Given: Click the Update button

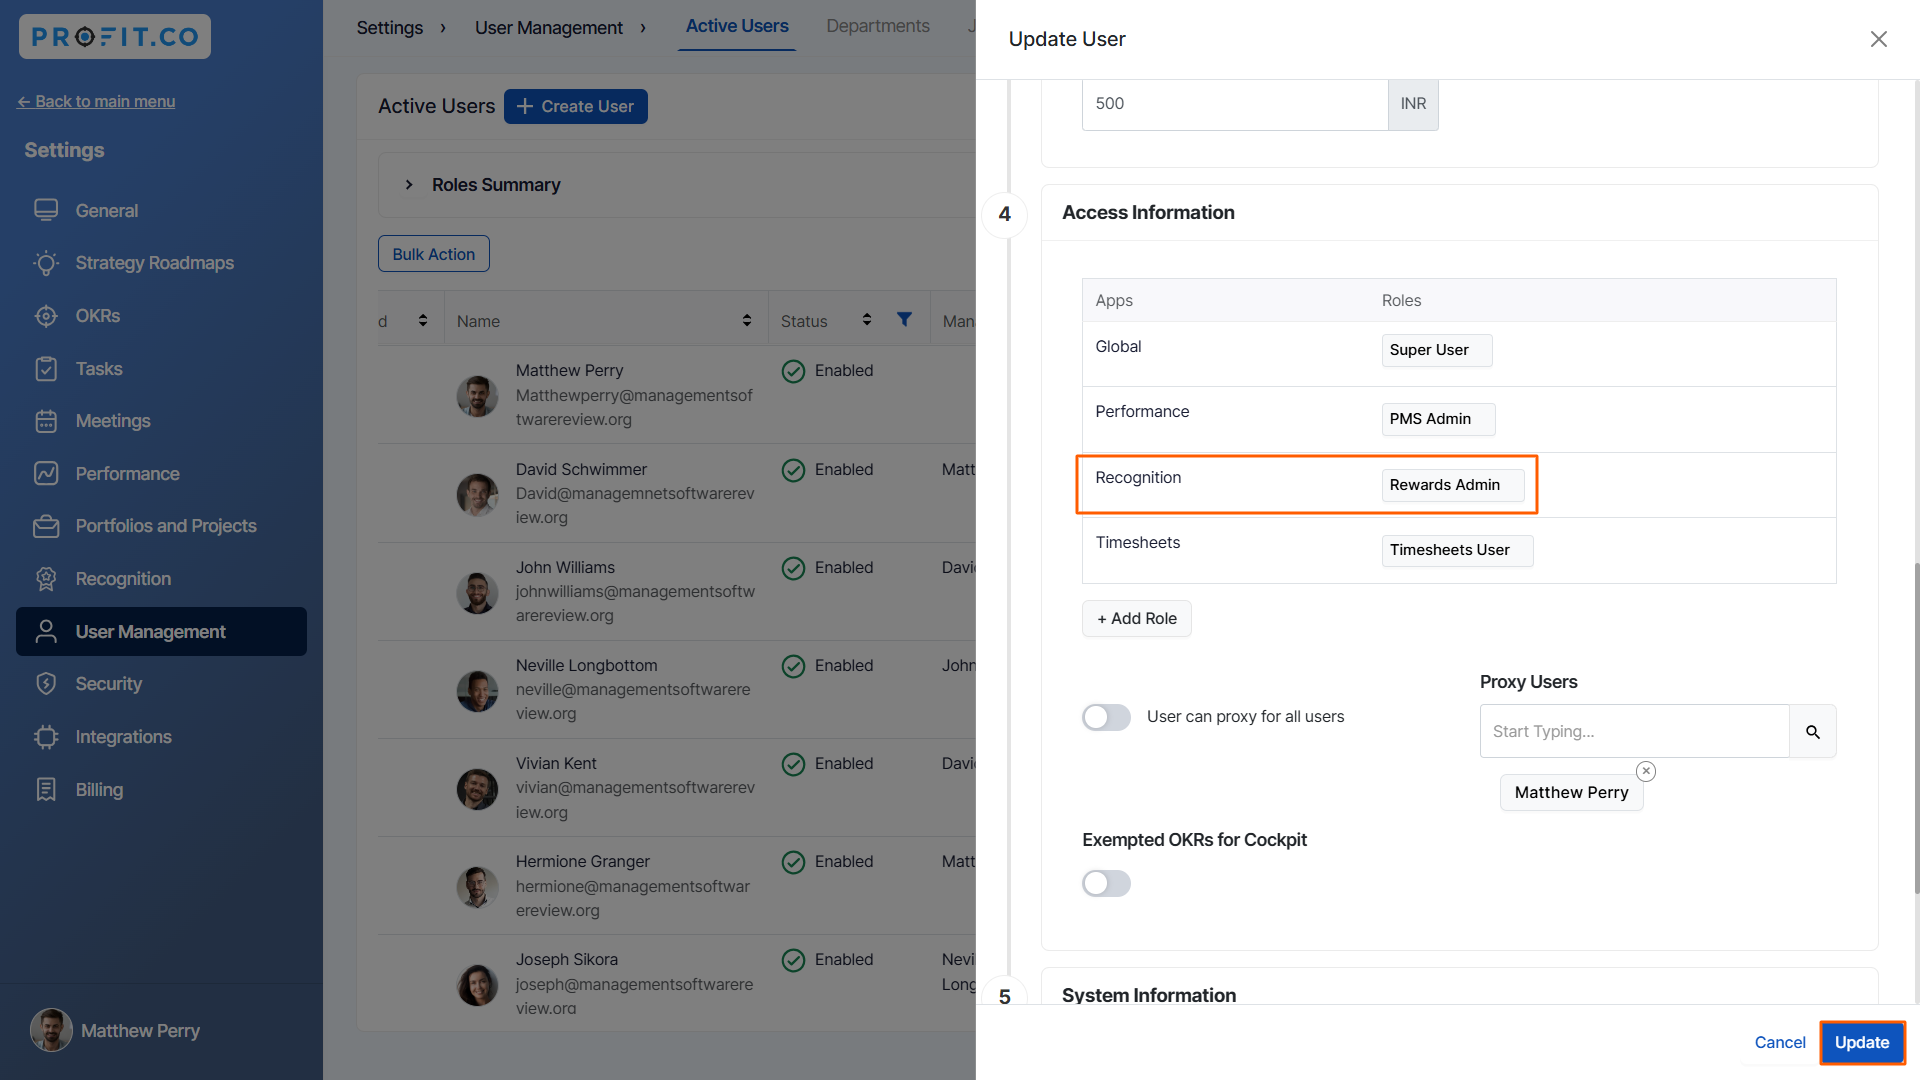Looking at the screenshot, I should 1861,1042.
